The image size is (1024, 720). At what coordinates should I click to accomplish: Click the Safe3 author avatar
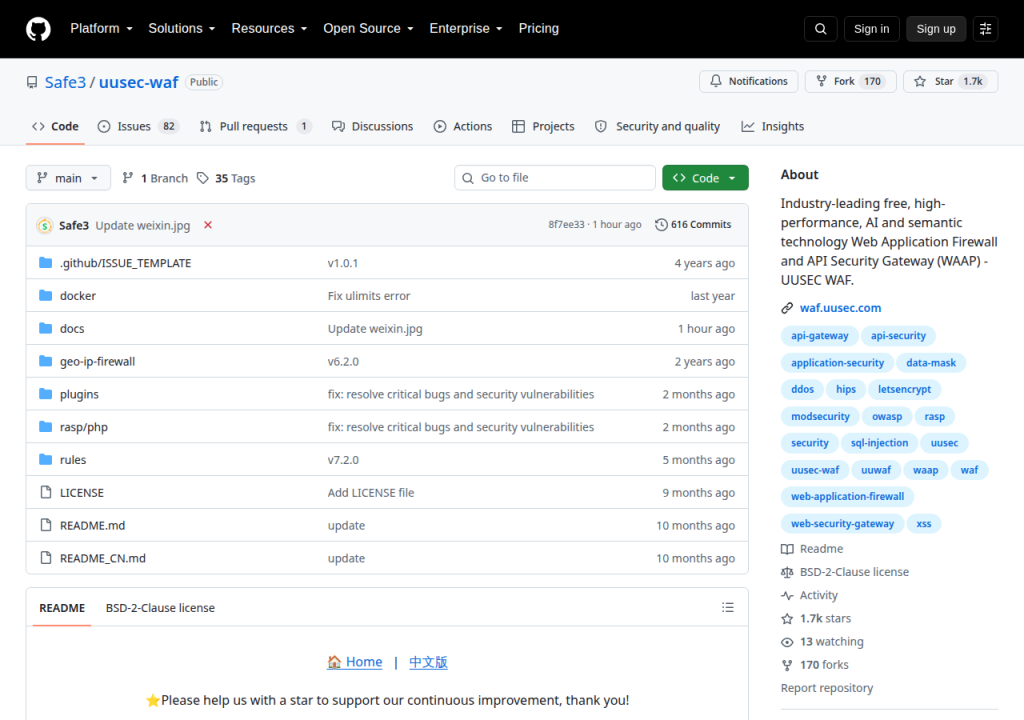tap(44, 225)
